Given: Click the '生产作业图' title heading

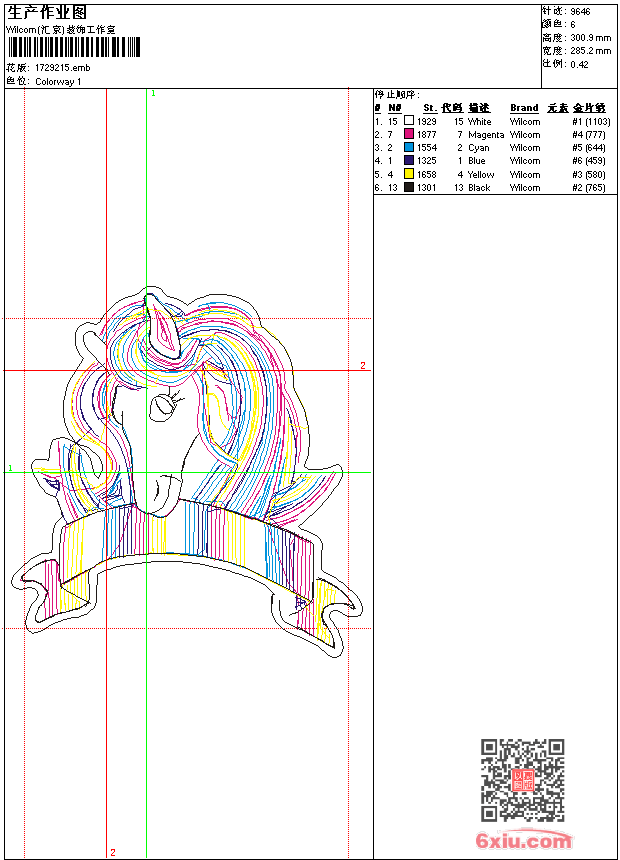Looking at the screenshot, I should (x=47, y=13).
